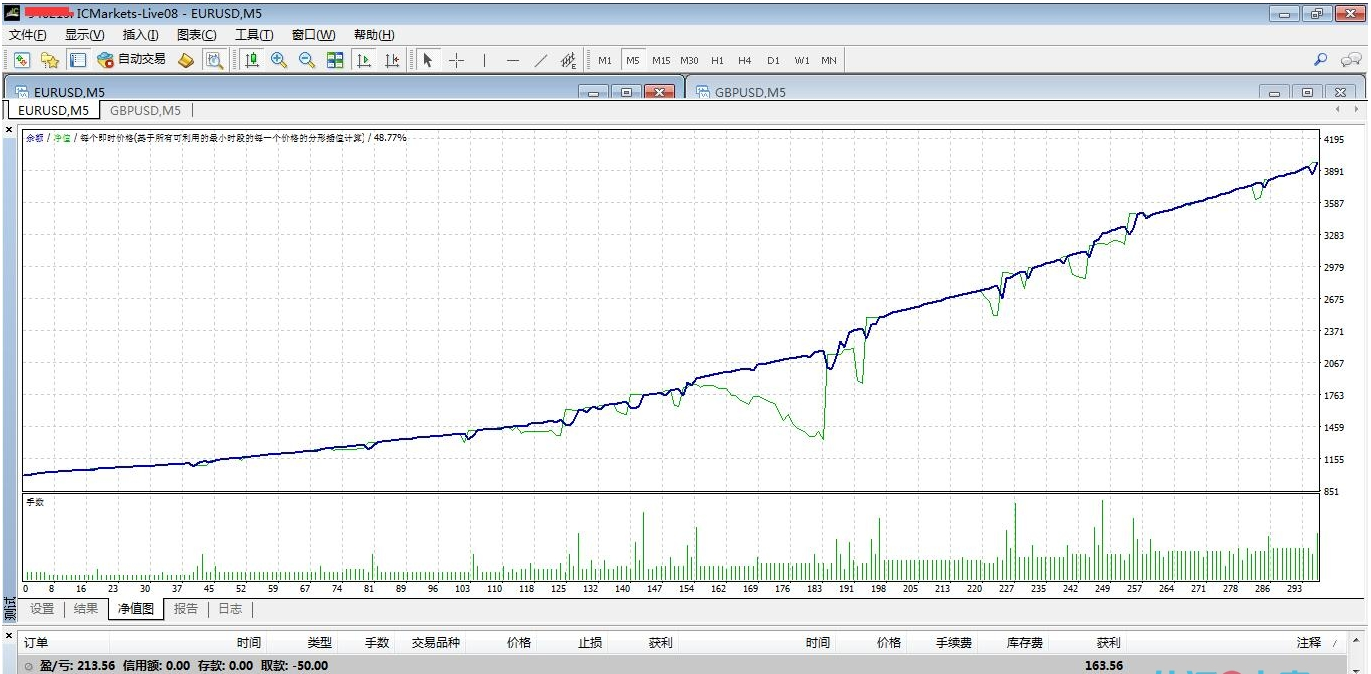1371x674 pixels.
Task: Expand the 插入(I) menu
Action: click(140, 35)
